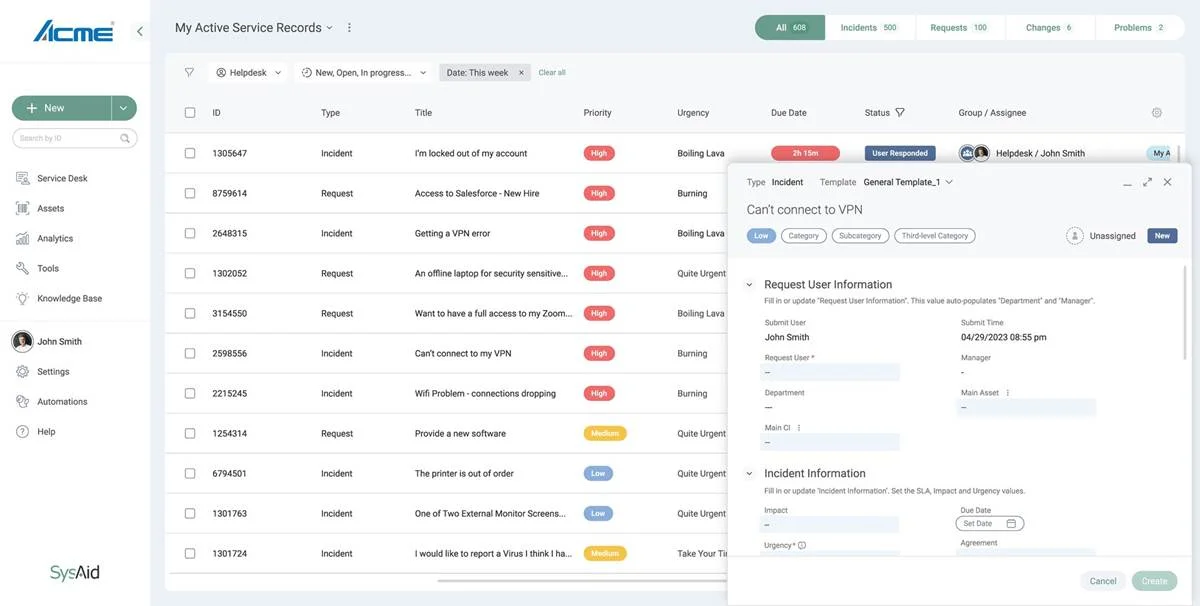Open Service Desk sidebar icon
Screen dimensions: 1200x606
22,178
